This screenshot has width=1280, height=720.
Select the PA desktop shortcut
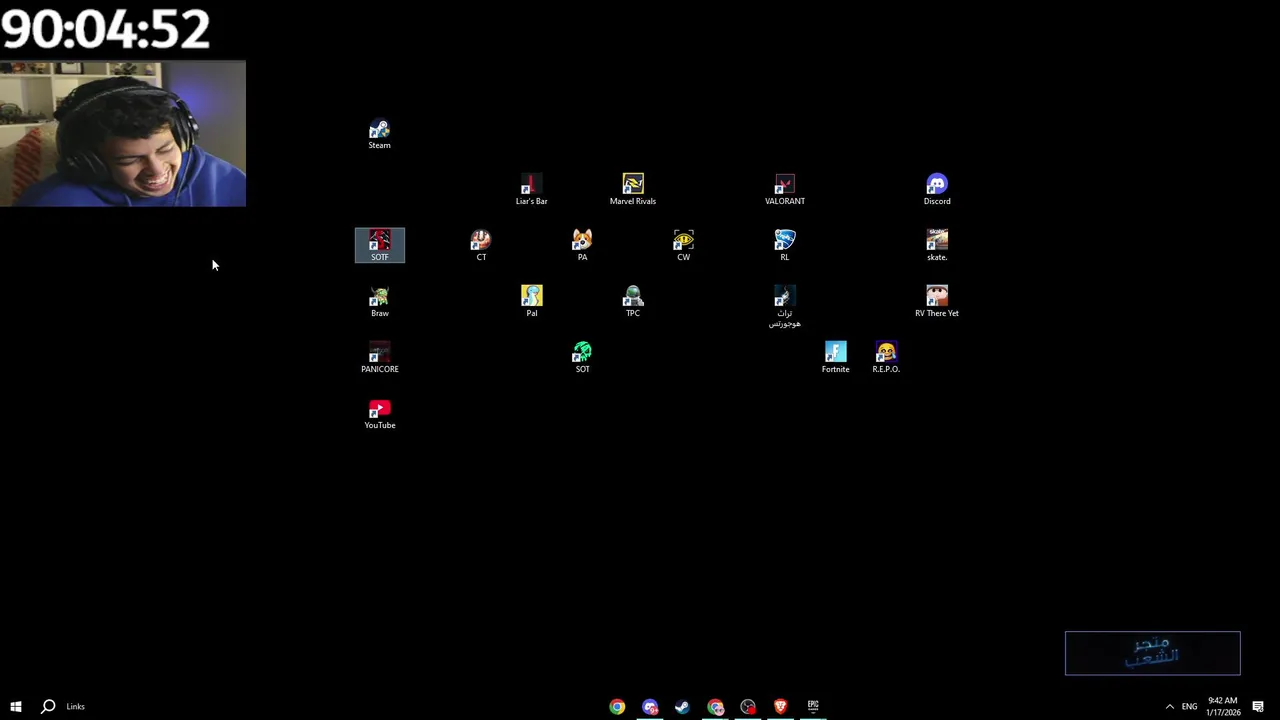[x=582, y=246]
